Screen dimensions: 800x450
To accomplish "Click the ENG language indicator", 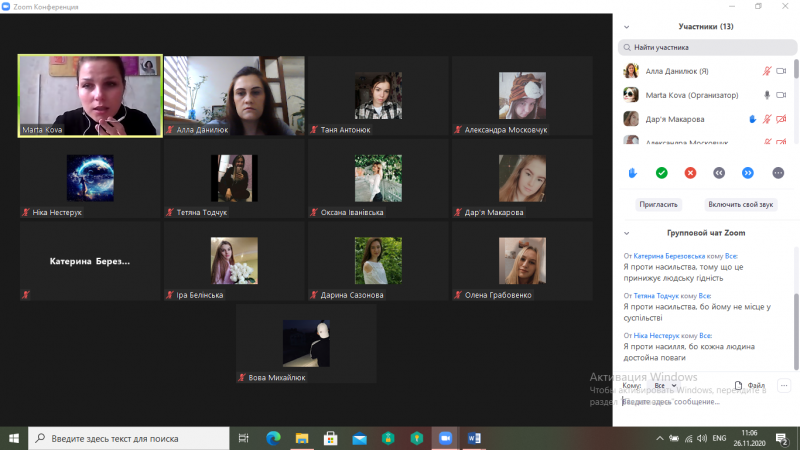I will pos(719,438).
